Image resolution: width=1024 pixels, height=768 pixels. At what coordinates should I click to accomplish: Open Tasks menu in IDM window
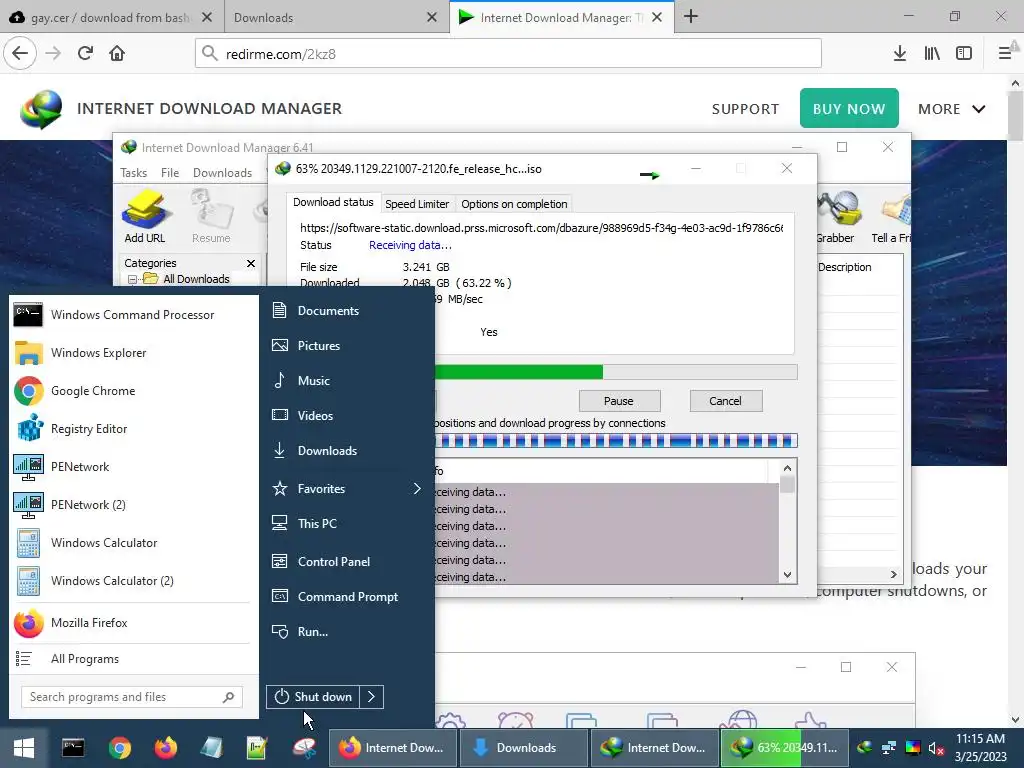(x=133, y=172)
